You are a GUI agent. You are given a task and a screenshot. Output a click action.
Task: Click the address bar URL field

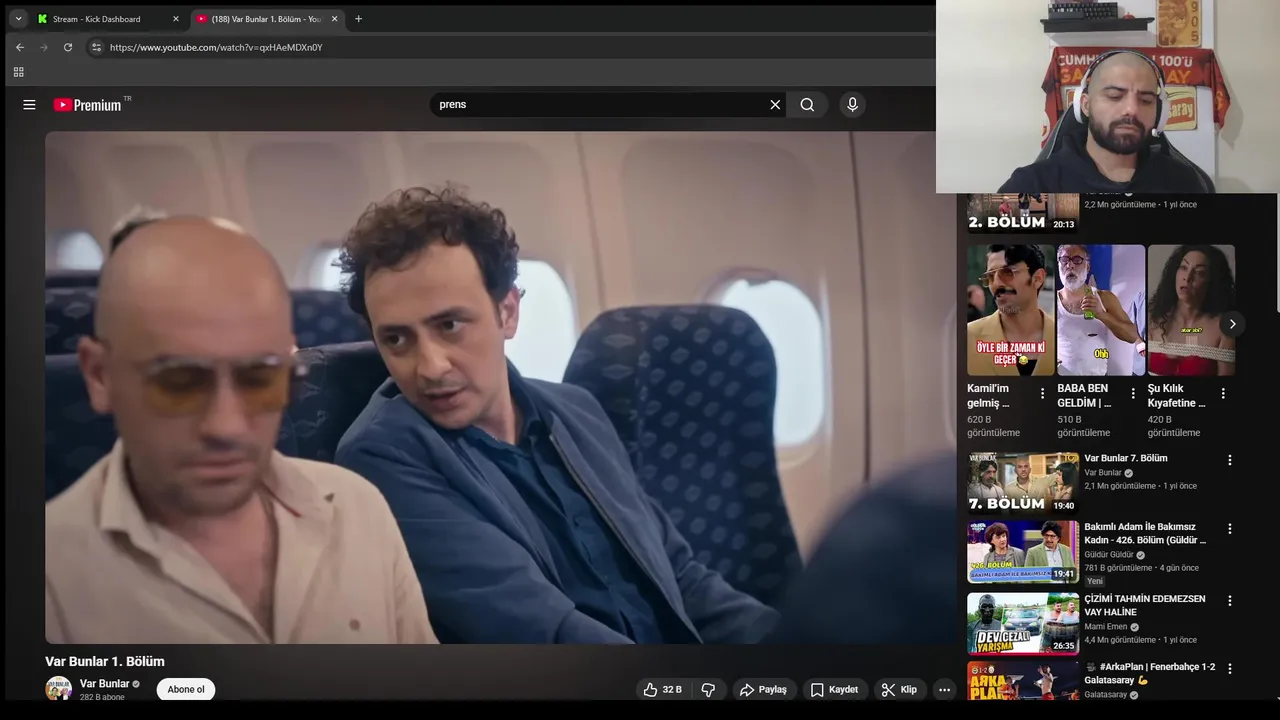click(x=510, y=47)
